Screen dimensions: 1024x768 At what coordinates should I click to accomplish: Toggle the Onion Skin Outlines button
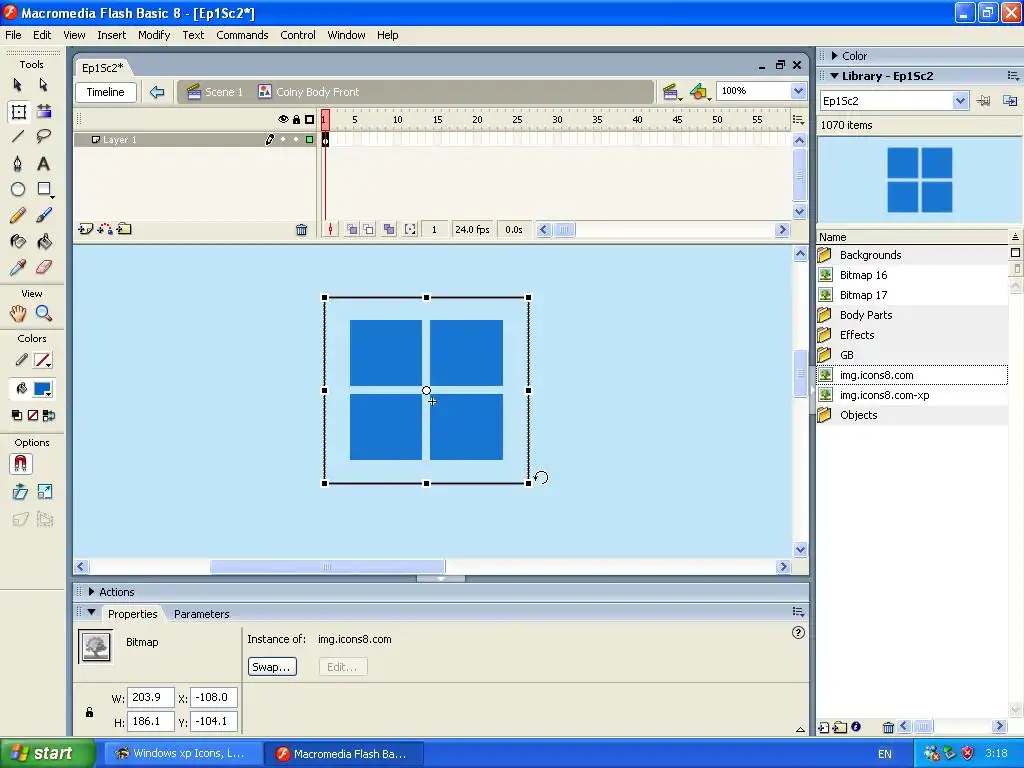click(x=369, y=230)
